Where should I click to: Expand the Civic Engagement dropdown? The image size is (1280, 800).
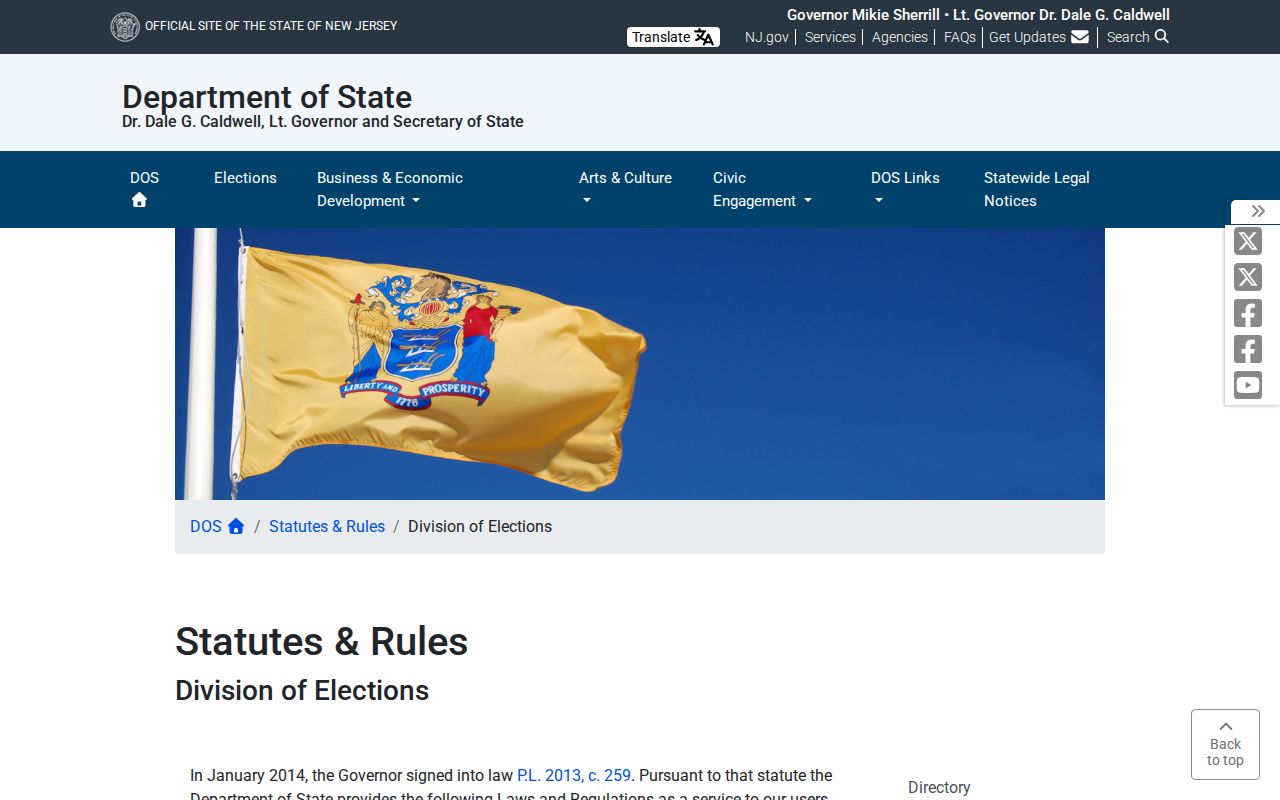click(x=762, y=189)
